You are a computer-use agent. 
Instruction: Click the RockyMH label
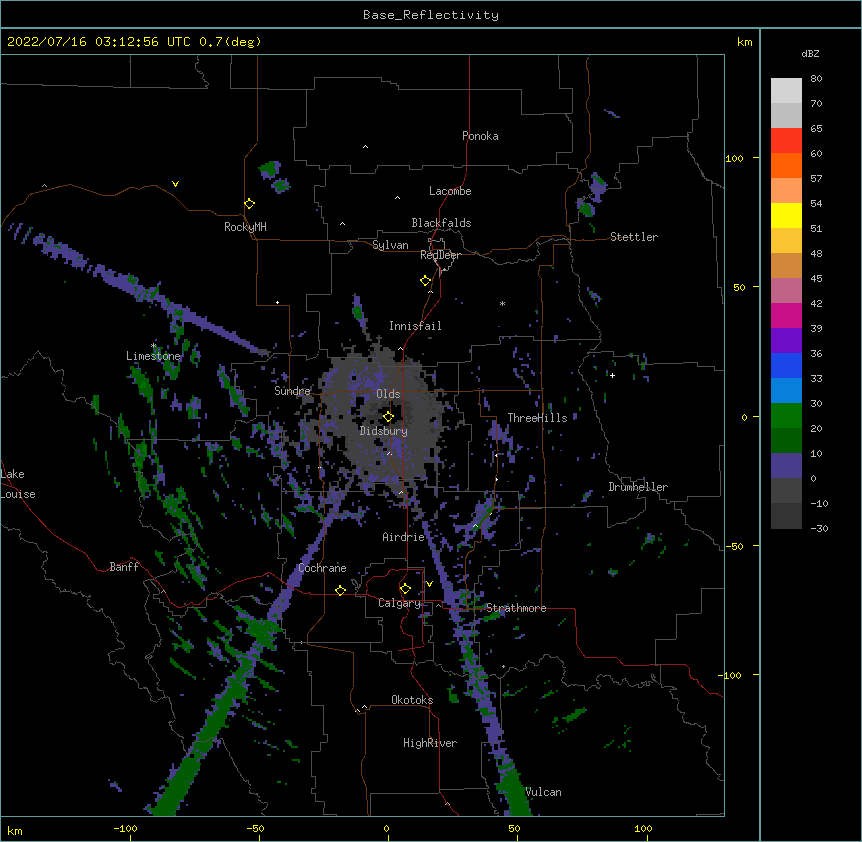(x=245, y=227)
